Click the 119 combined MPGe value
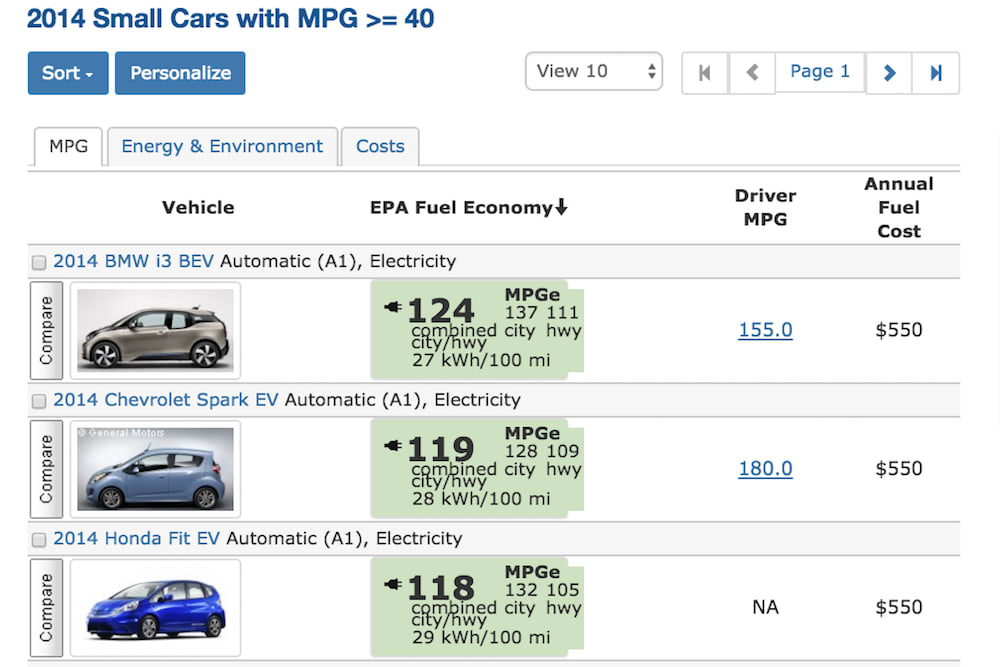 441,449
